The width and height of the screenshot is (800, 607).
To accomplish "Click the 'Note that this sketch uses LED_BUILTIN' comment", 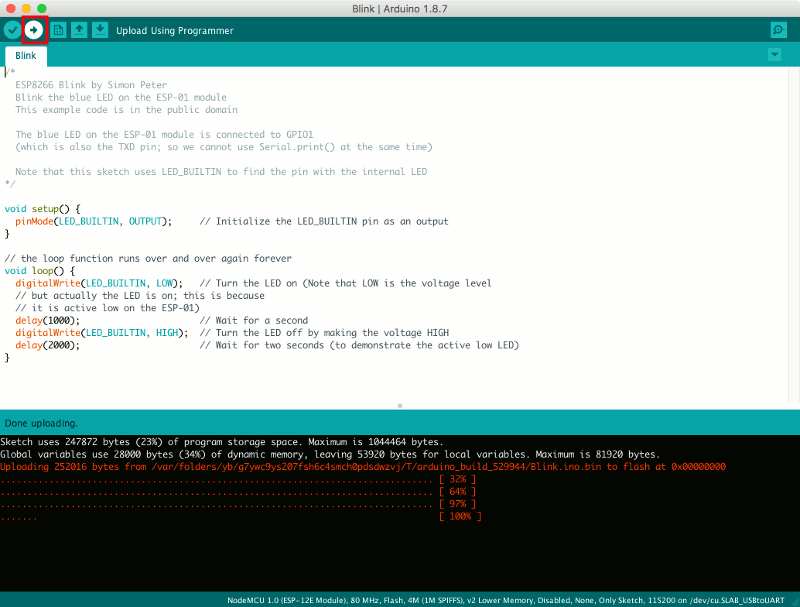I will (x=221, y=172).
